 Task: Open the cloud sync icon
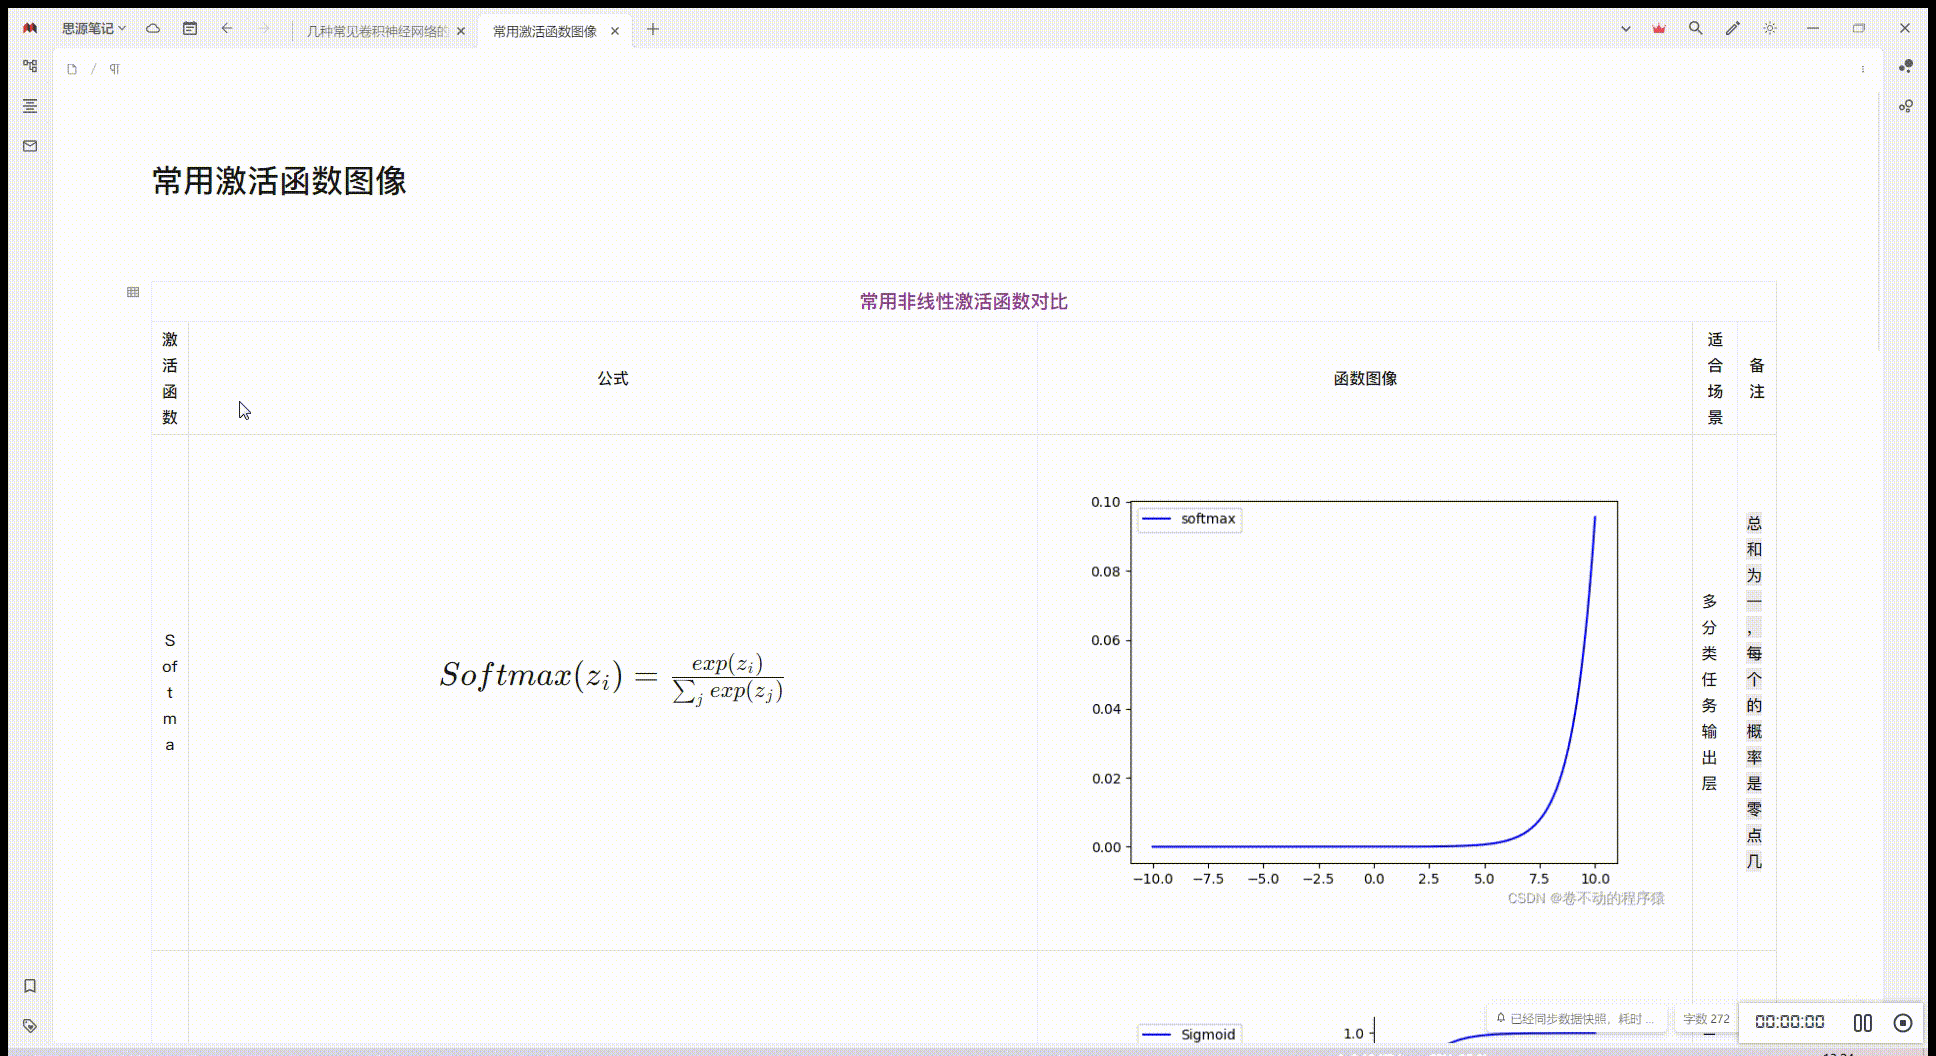pyautogui.click(x=152, y=28)
